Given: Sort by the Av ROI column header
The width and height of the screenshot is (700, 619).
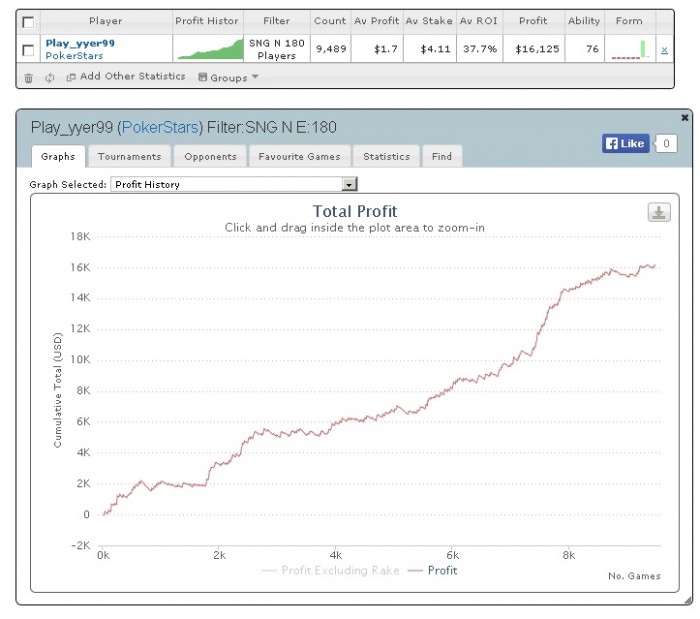Looking at the screenshot, I should click(x=479, y=21).
